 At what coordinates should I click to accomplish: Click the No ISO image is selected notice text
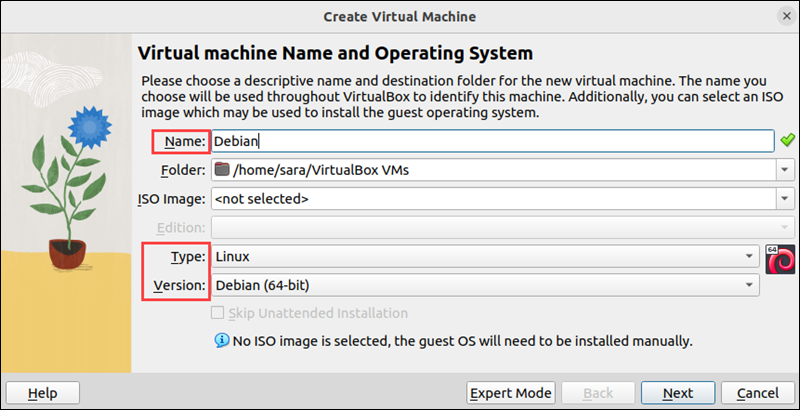pyautogui.click(x=463, y=340)
